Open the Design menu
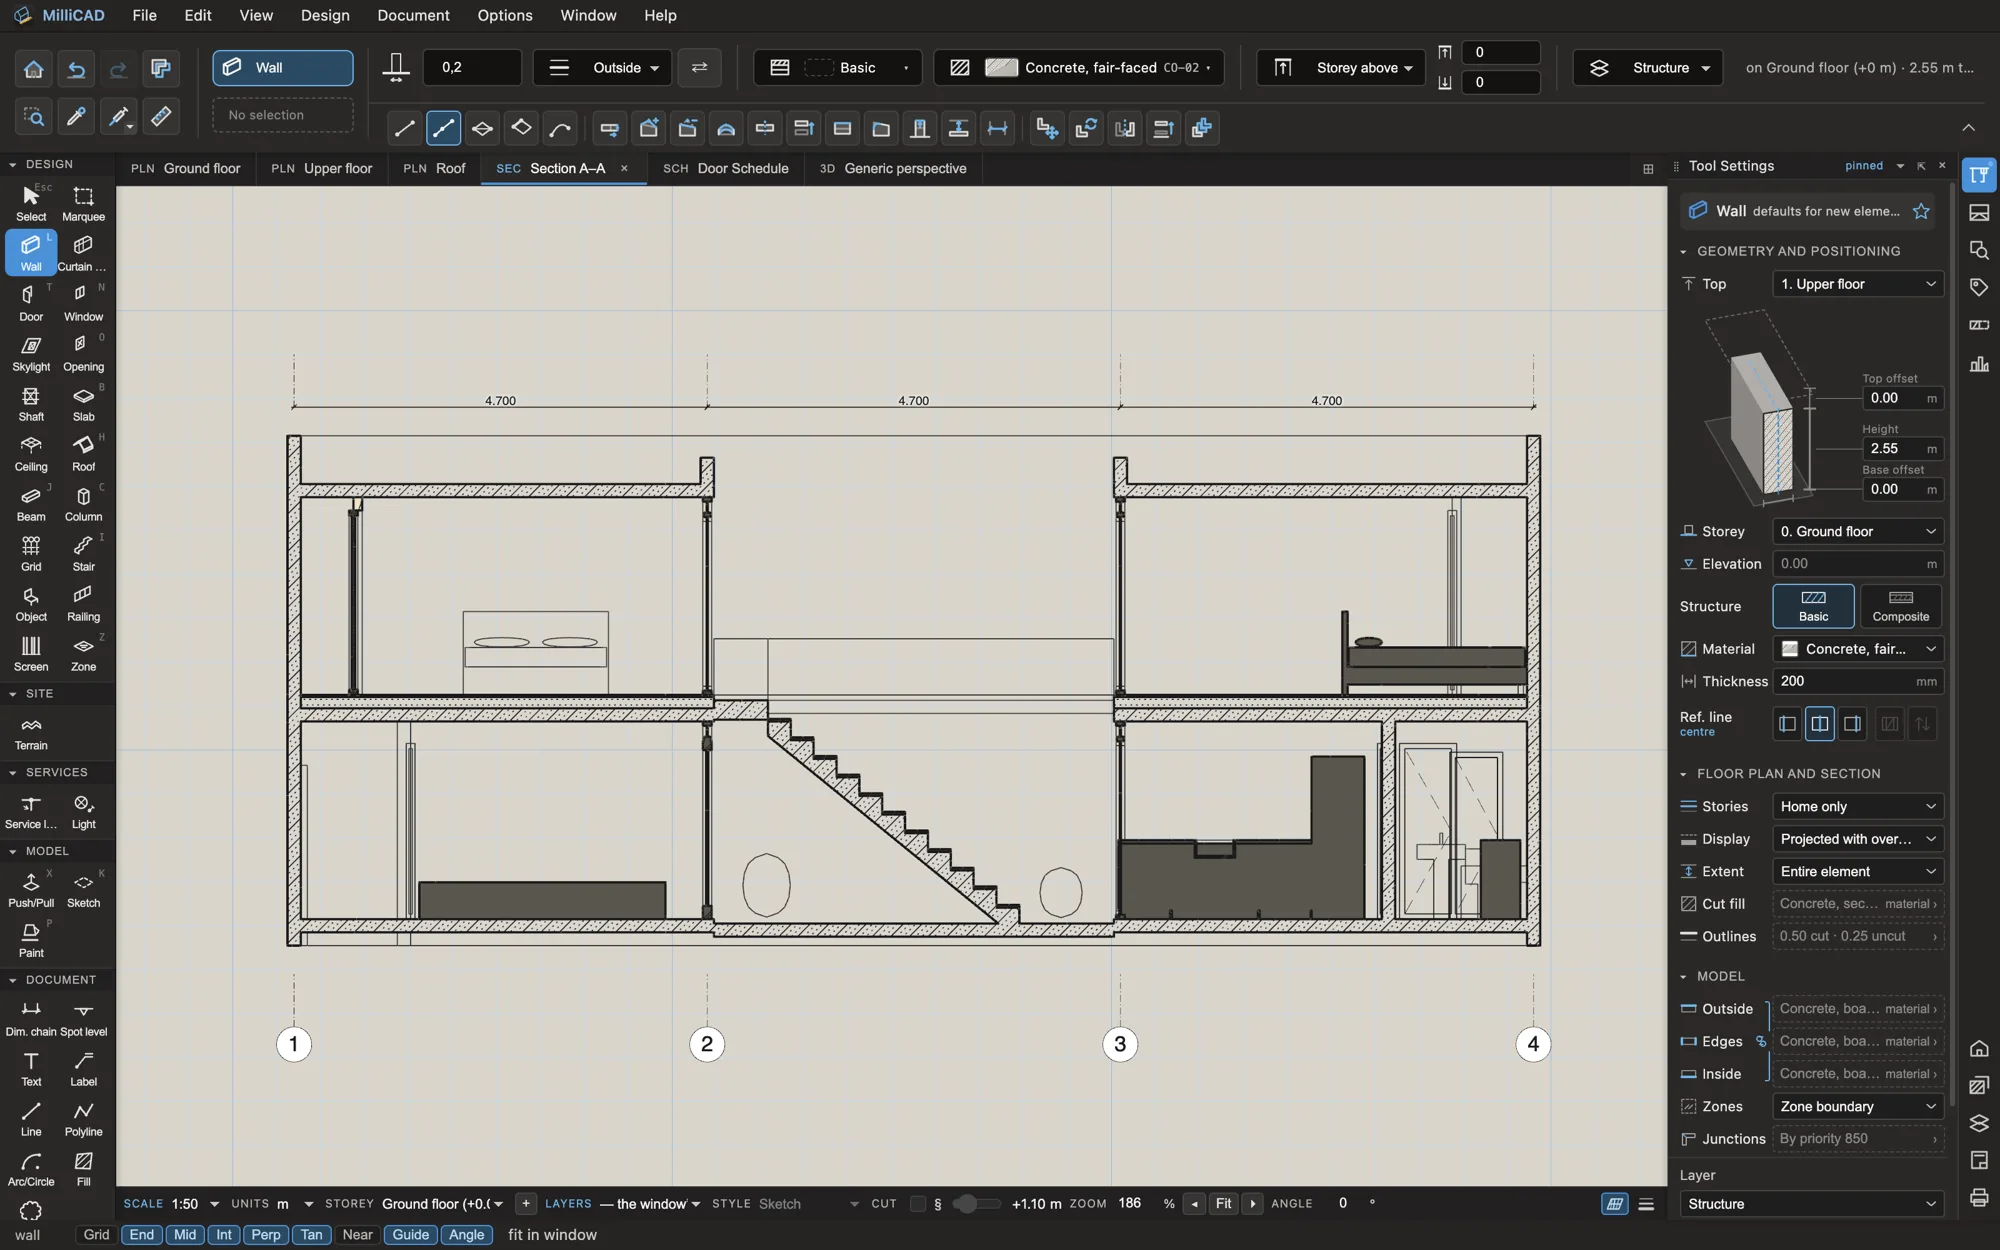Image resolution: width=2000 pixels, height=1250 pixels. (325, 16)
